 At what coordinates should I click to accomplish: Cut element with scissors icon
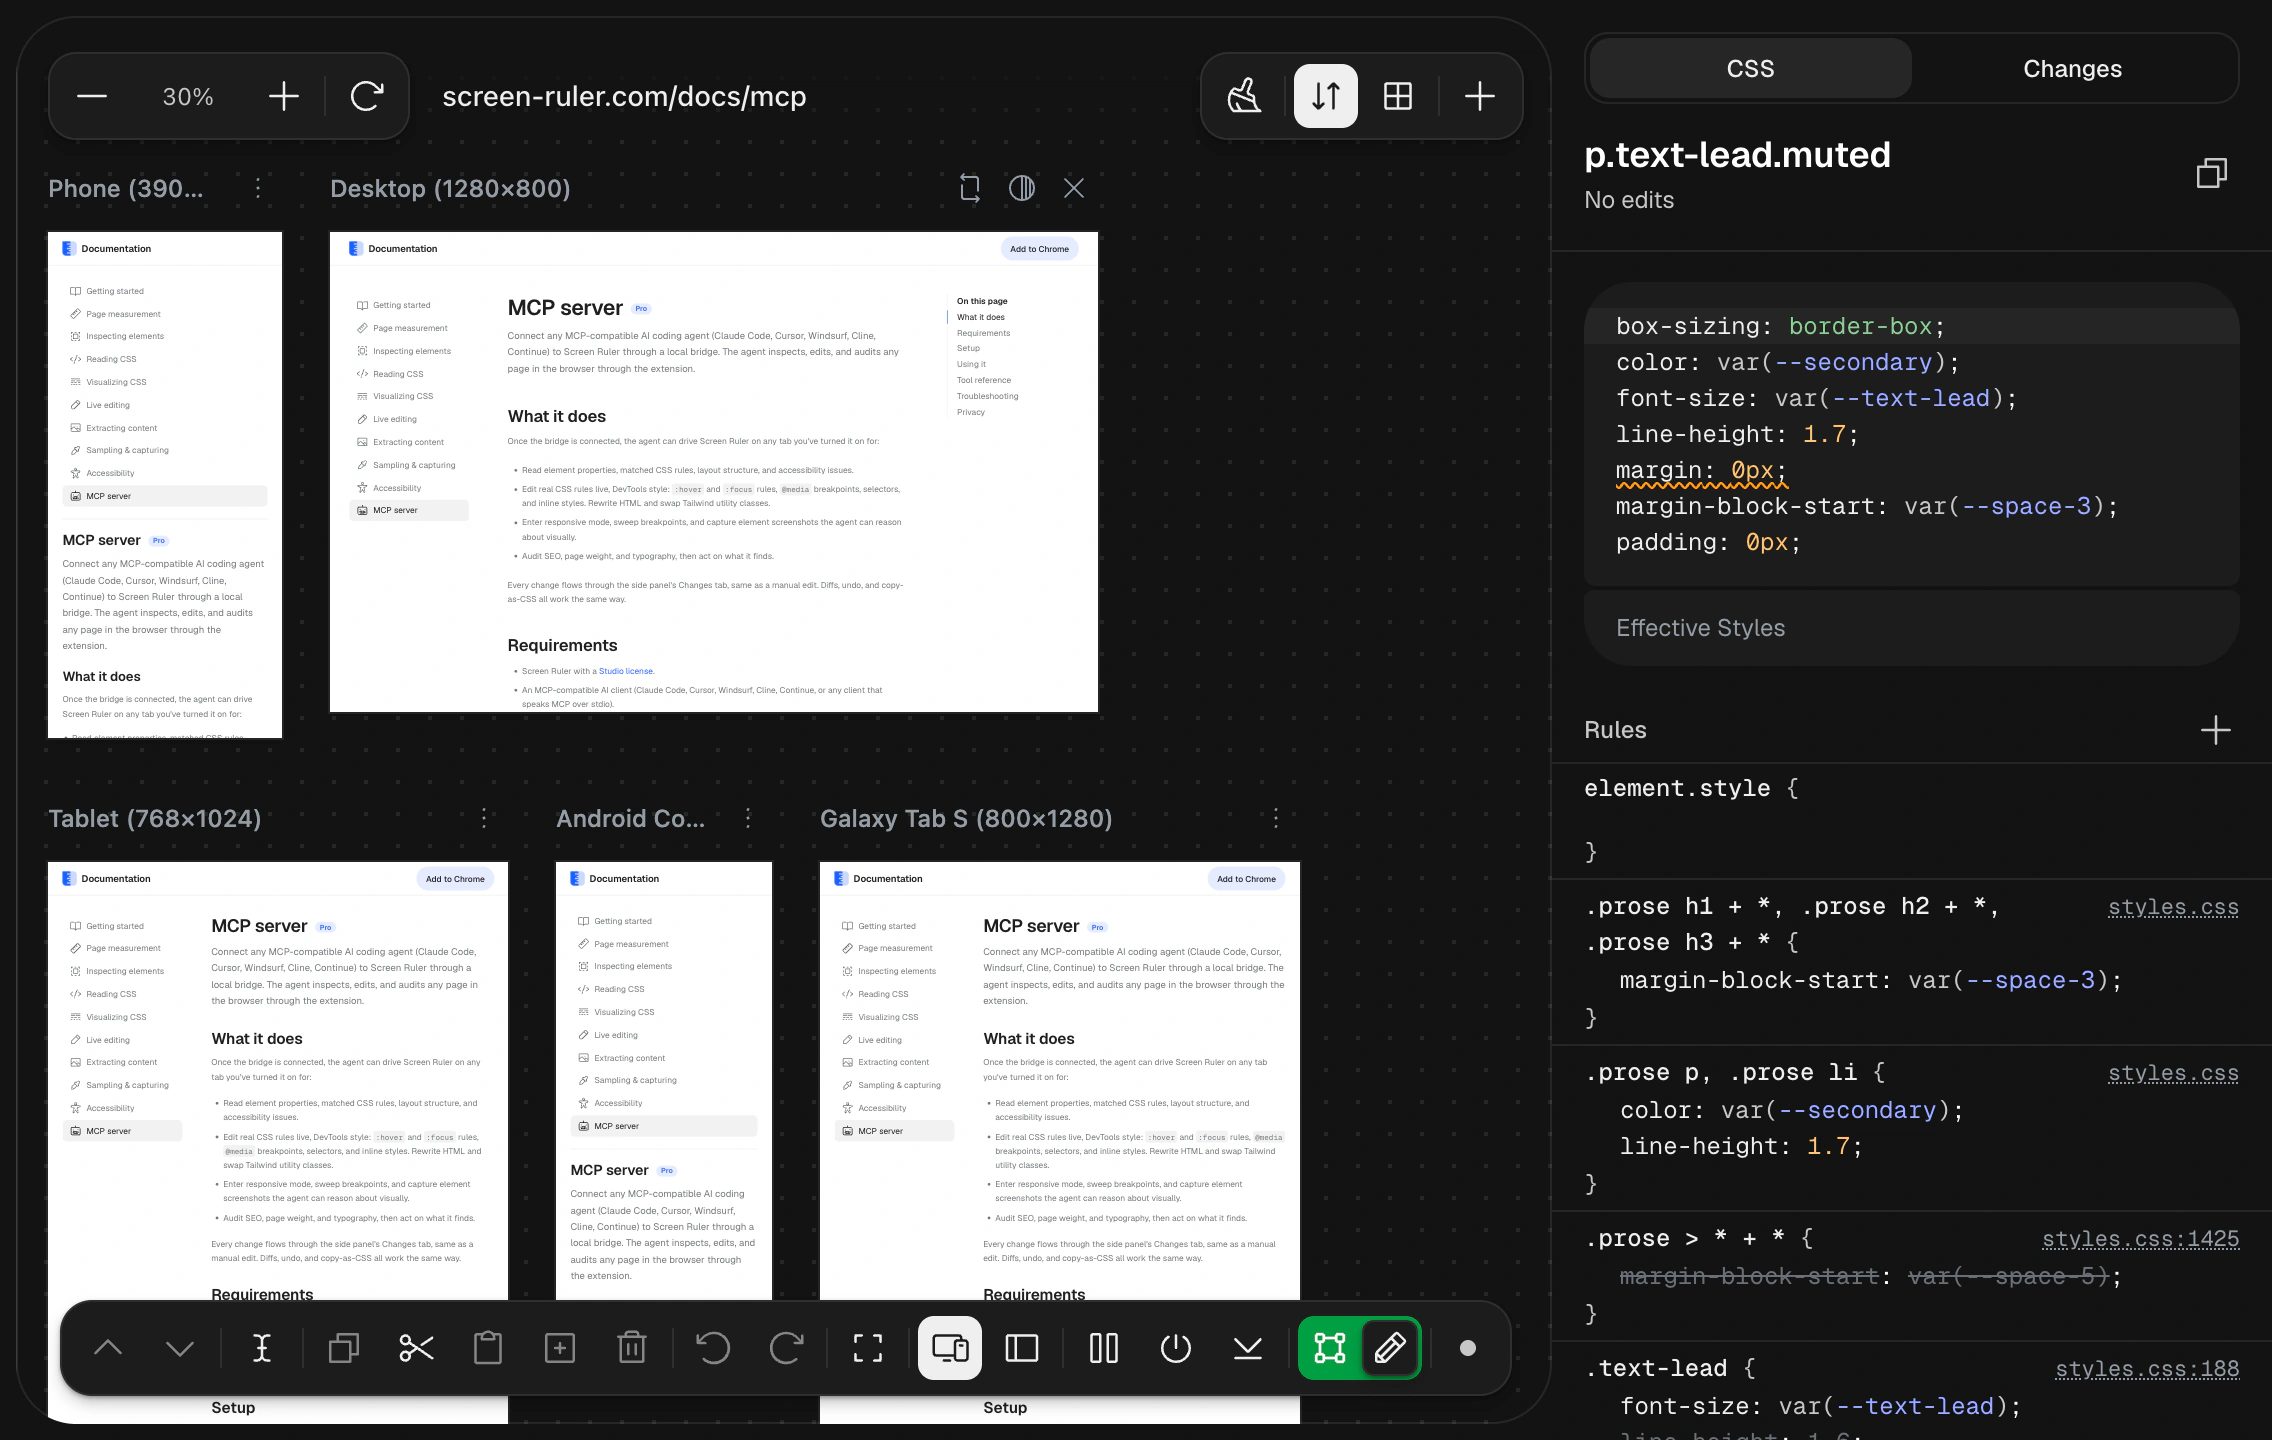pos(416,1348)
